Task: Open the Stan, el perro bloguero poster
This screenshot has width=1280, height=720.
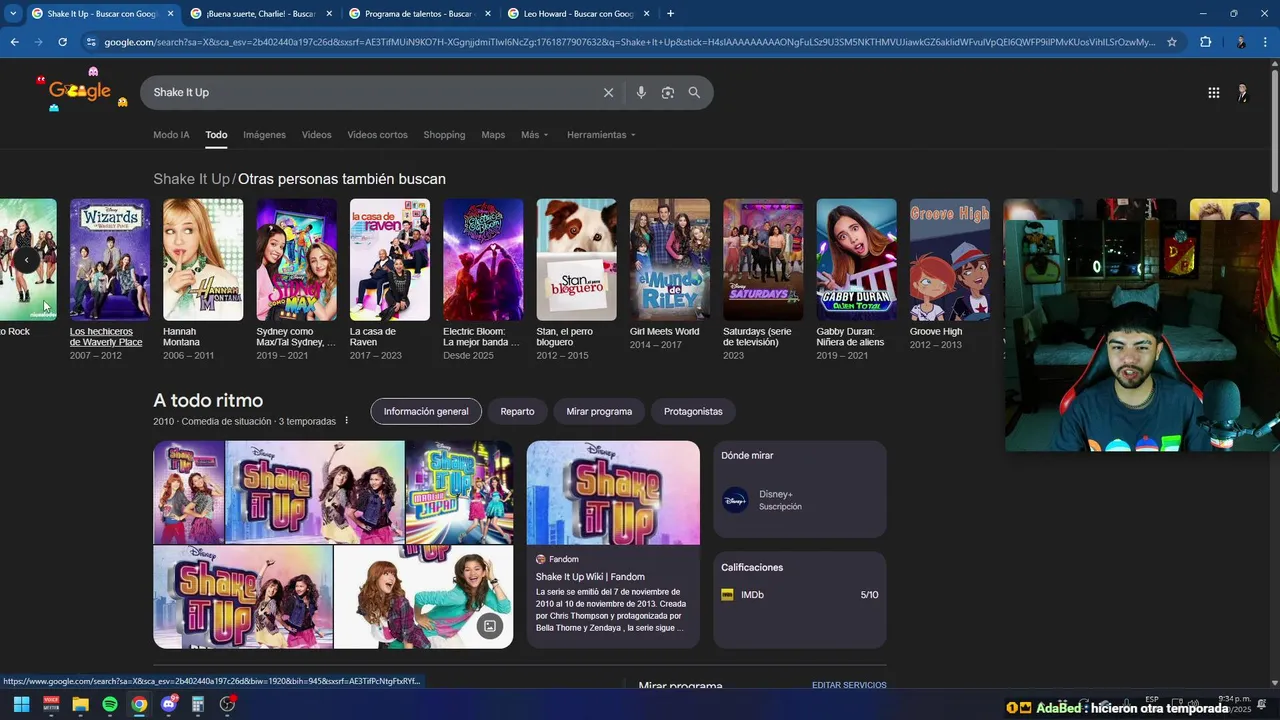Action: pos(576,260)
